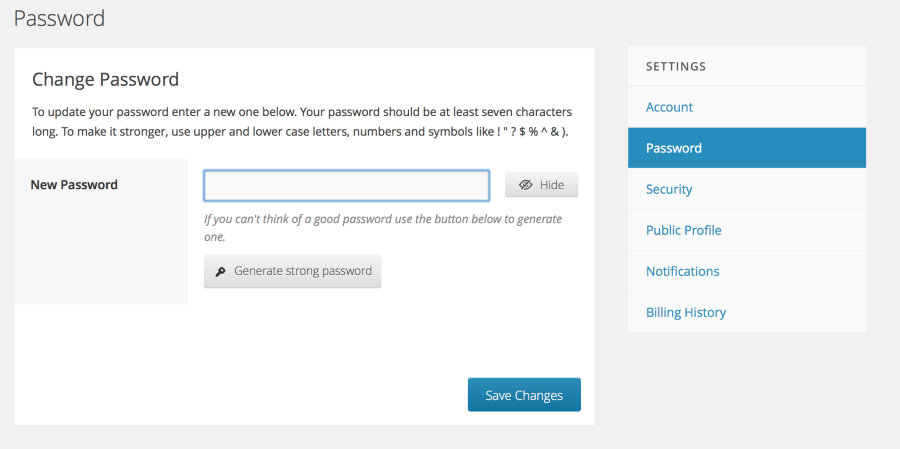The width and height of the screenshot is (900, 449).
Task: Open Account settings in the sidebar
Action: [x=669, y=107]
